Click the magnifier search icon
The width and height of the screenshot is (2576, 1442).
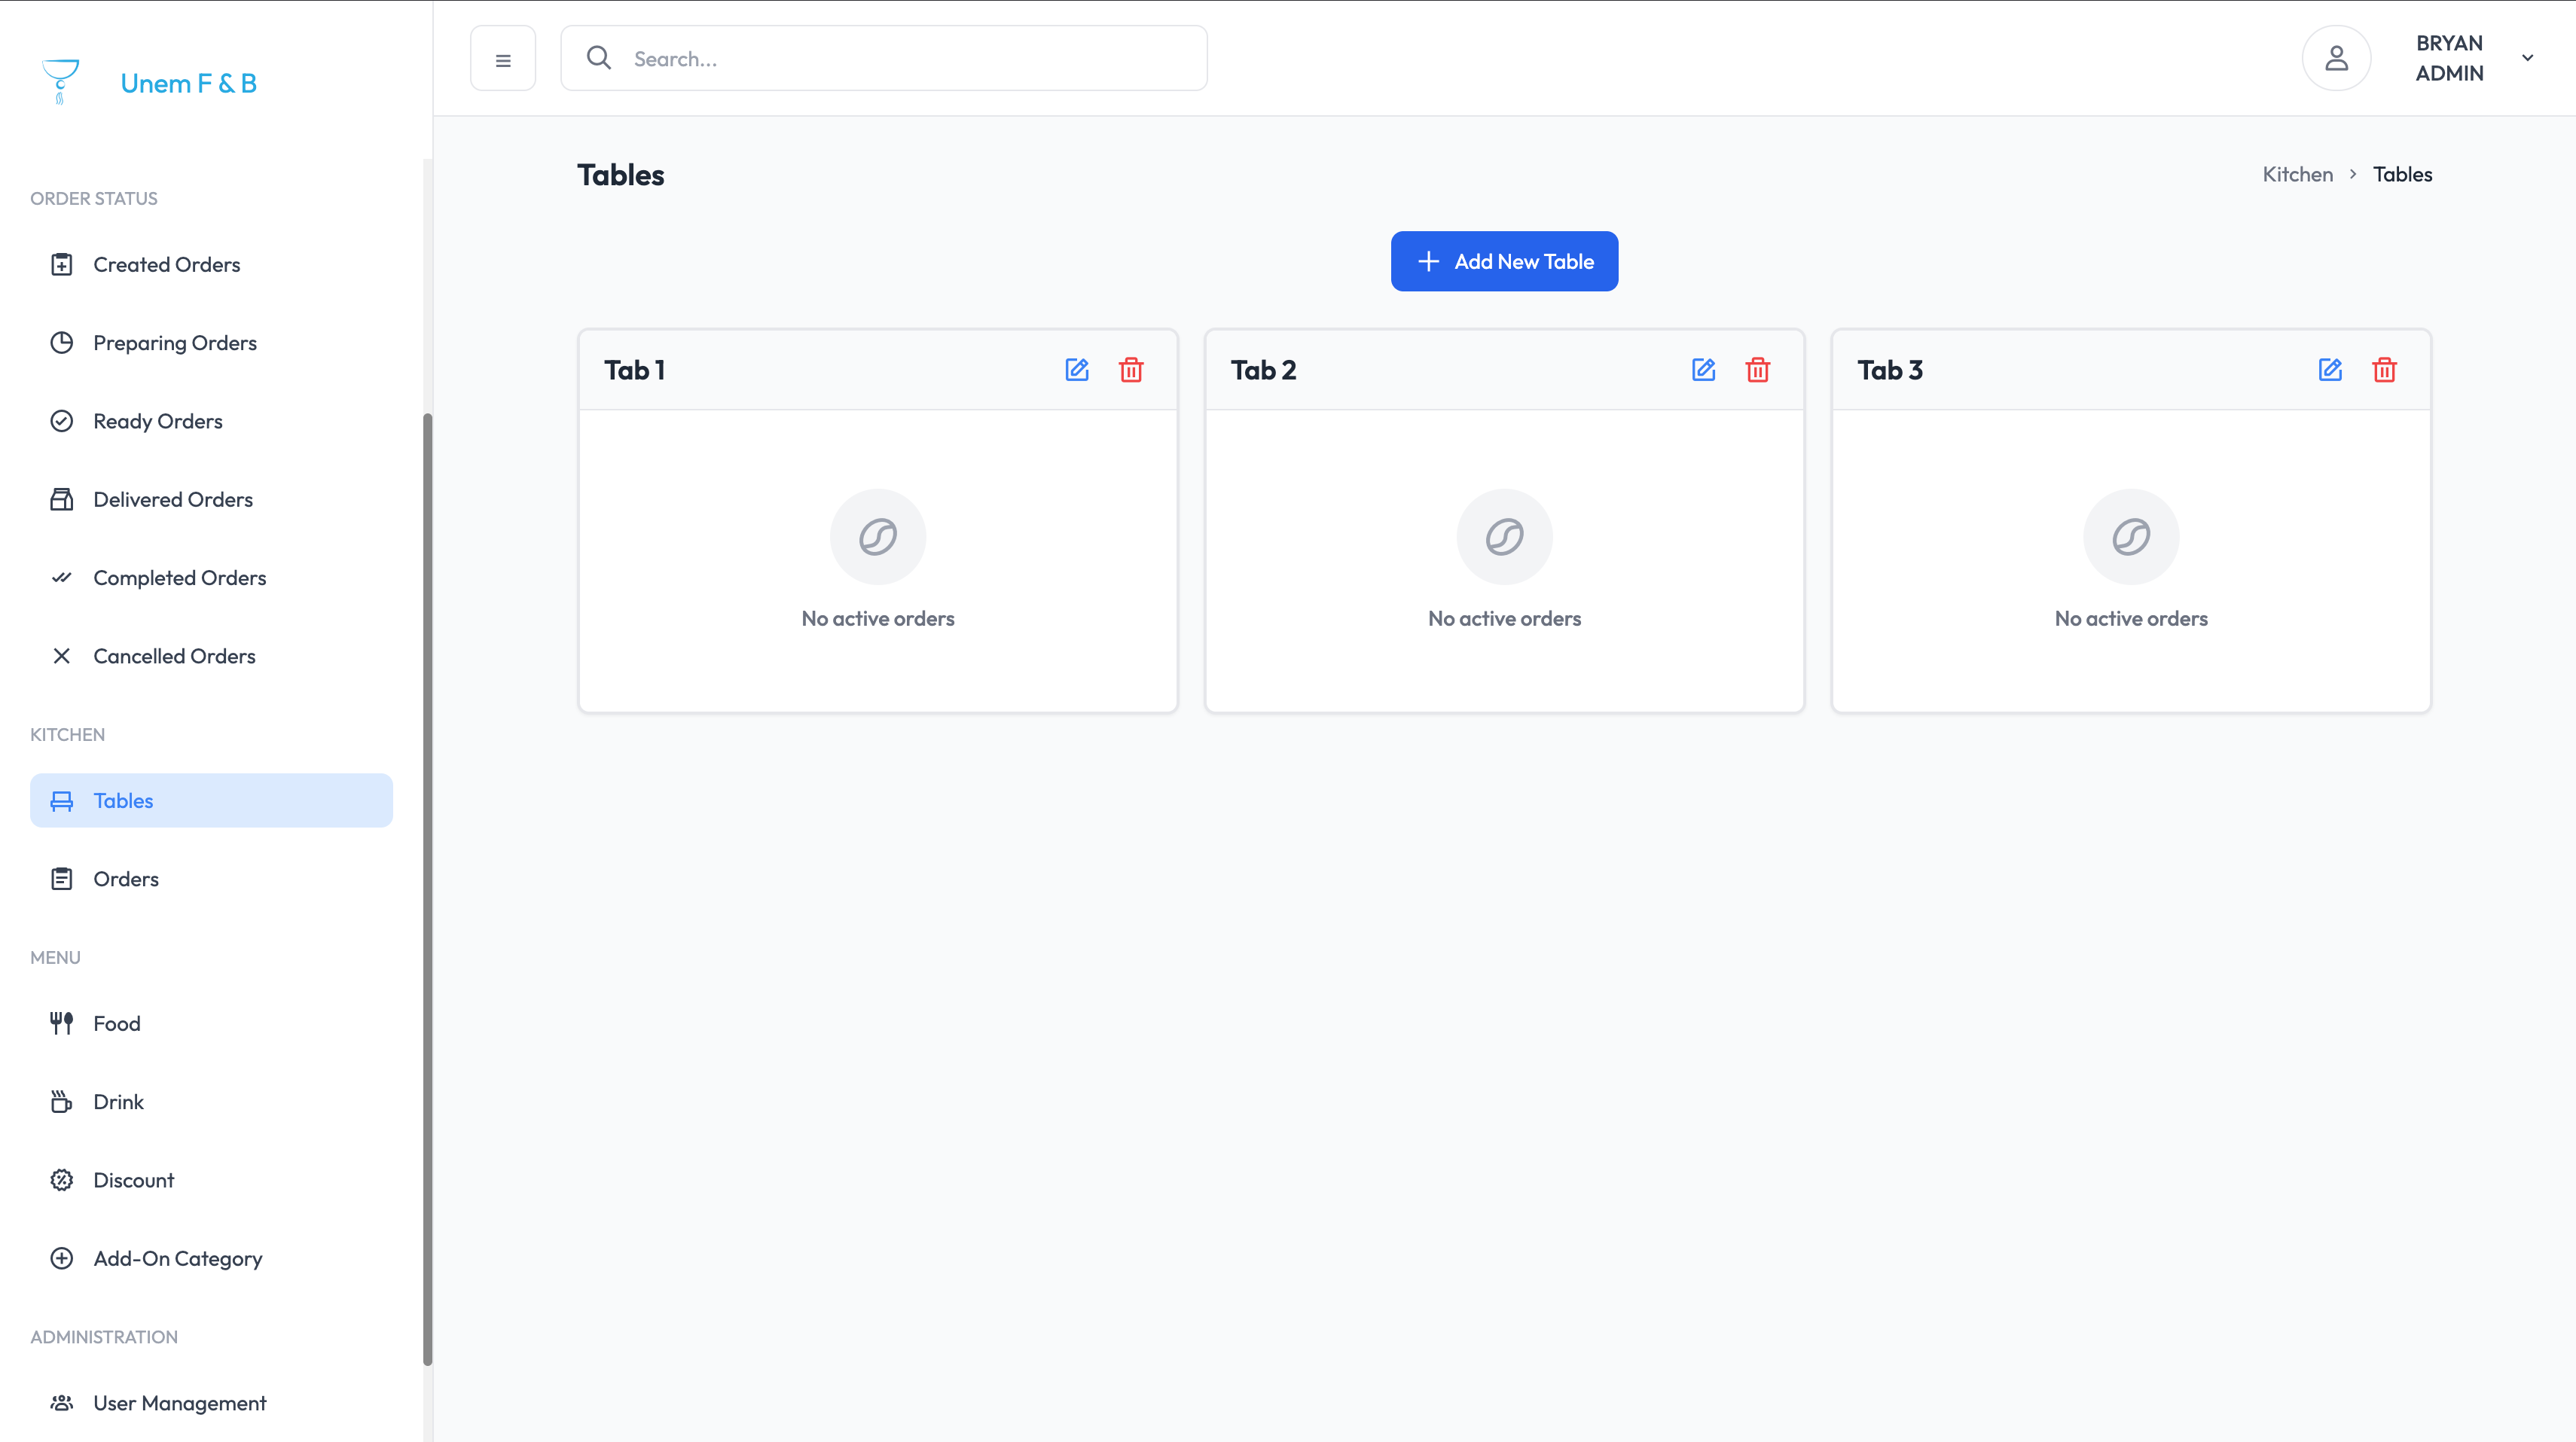[599, 58]
